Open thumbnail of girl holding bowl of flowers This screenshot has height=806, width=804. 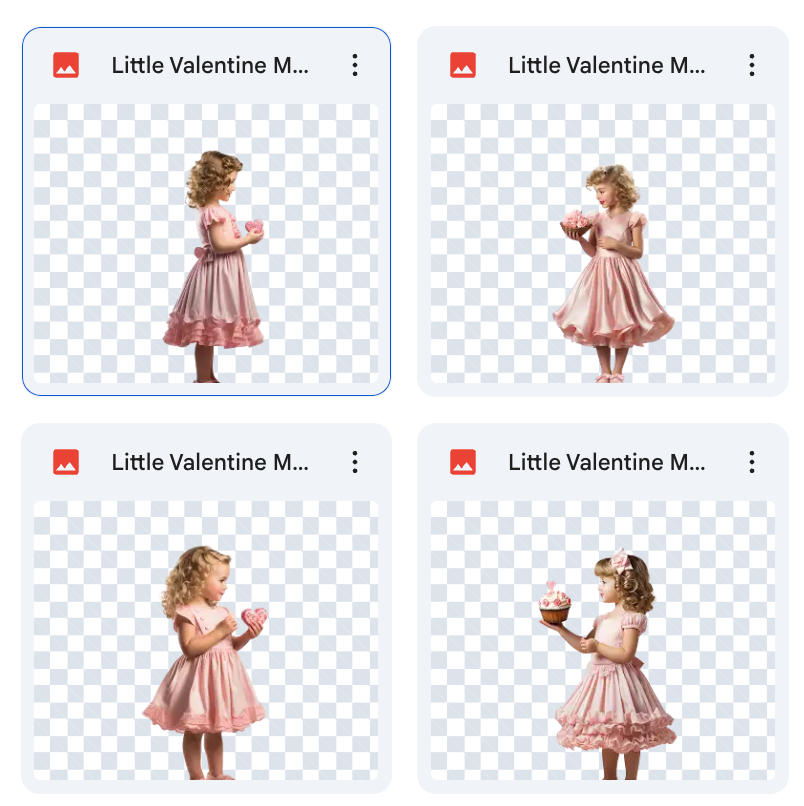coord(603,243)
